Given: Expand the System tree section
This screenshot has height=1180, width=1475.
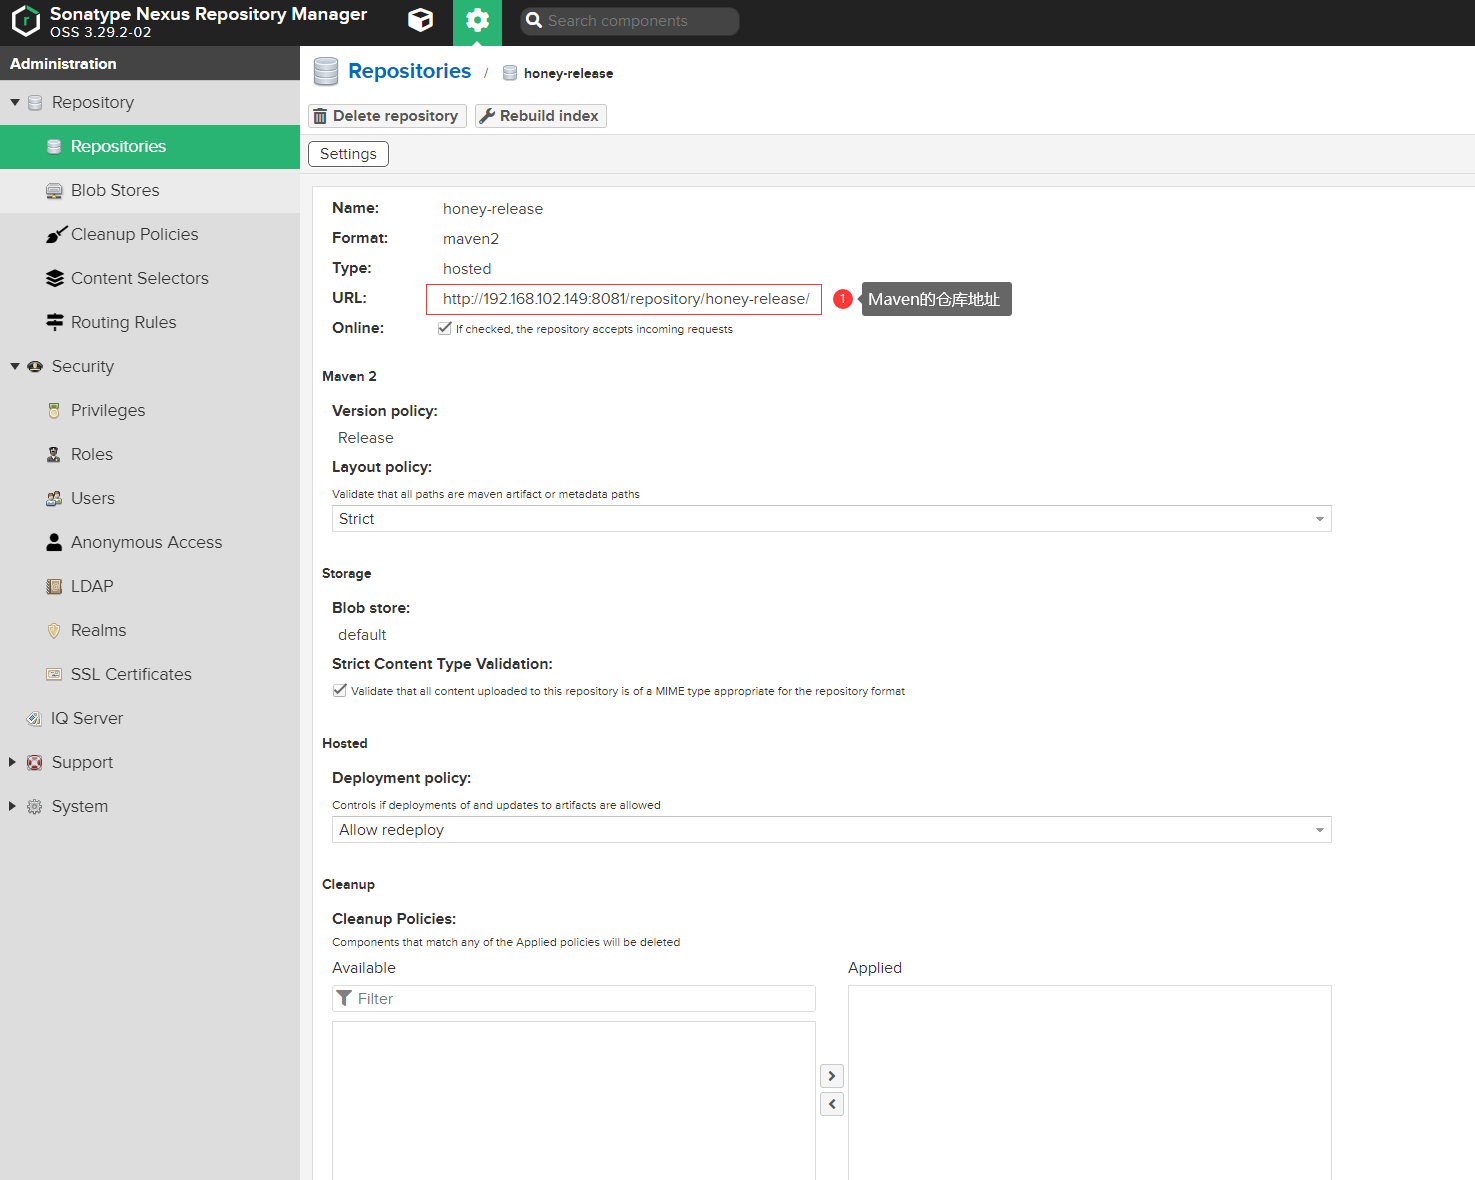Looking at the screenshot, I should point(13,806).
